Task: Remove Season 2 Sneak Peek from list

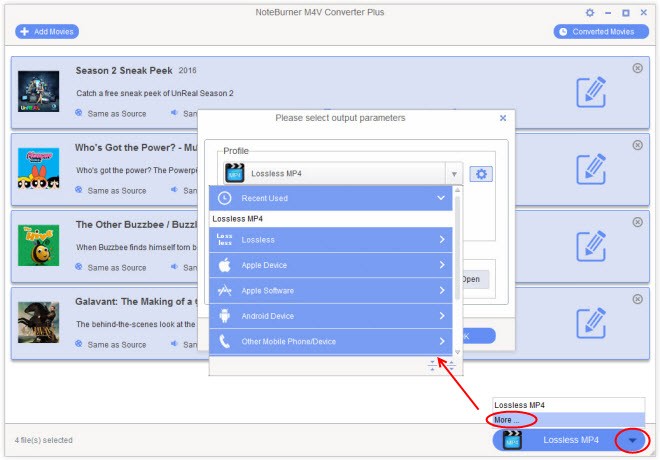Action: 637,68
